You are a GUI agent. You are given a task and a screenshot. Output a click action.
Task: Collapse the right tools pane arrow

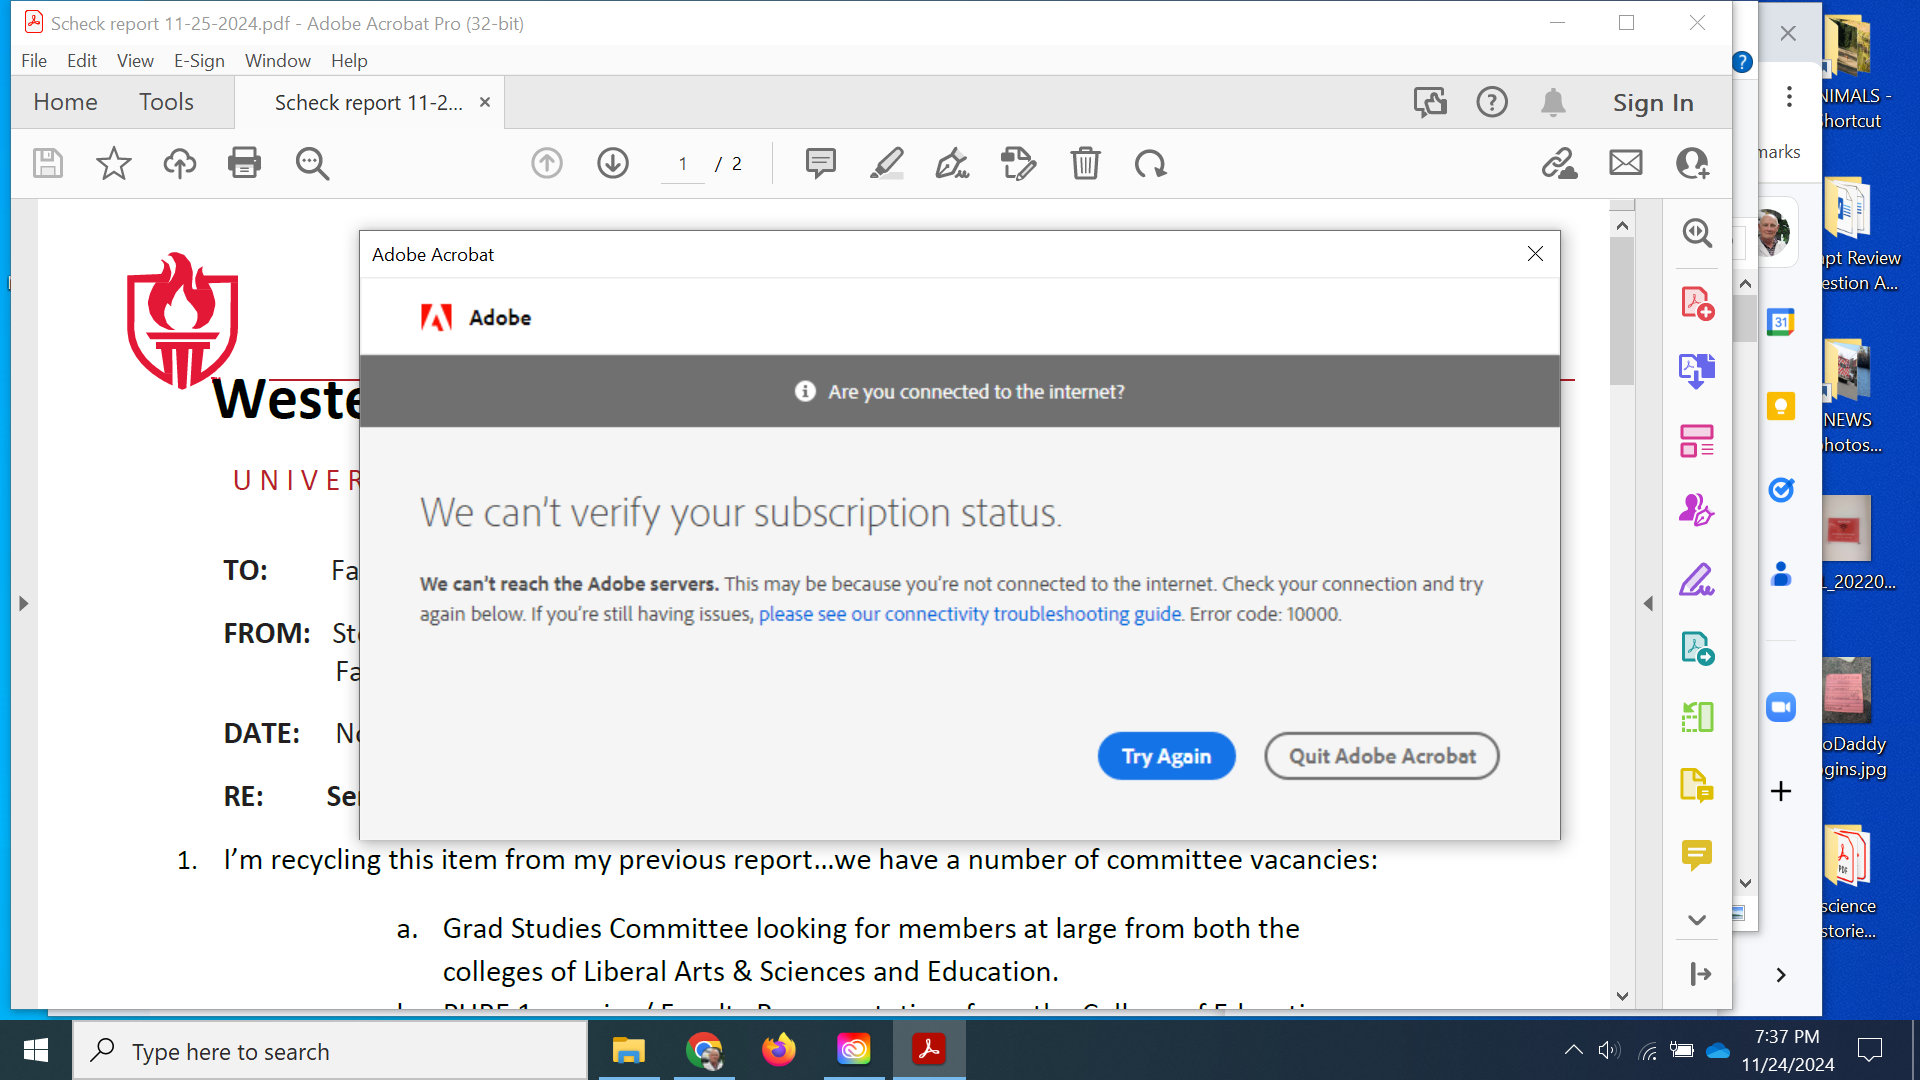(1648, 604)
